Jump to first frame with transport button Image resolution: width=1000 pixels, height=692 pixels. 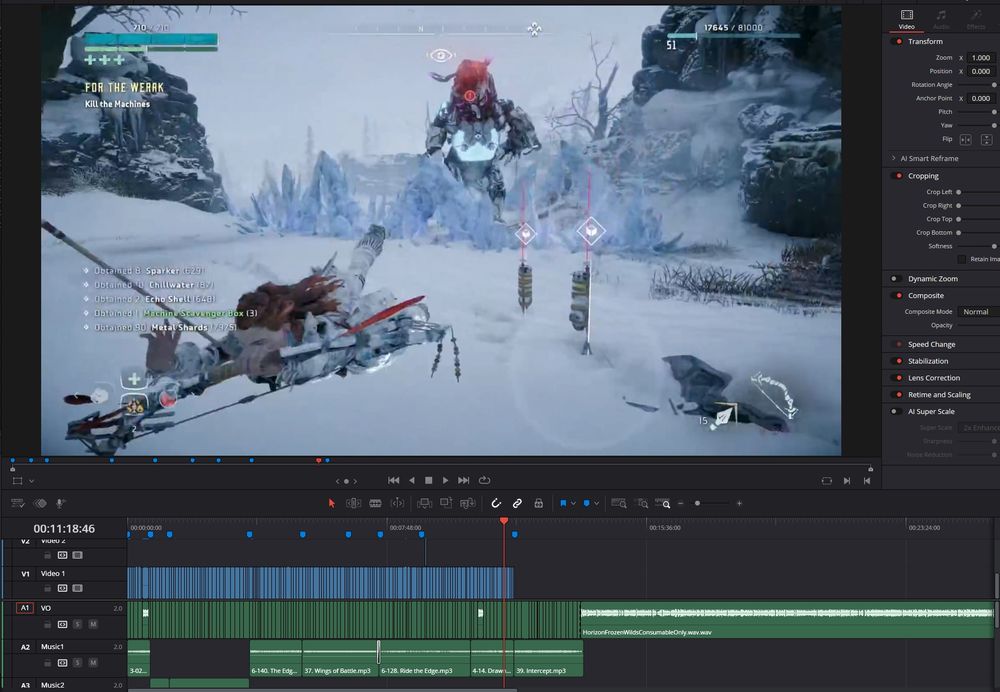[x=394, y=480]
